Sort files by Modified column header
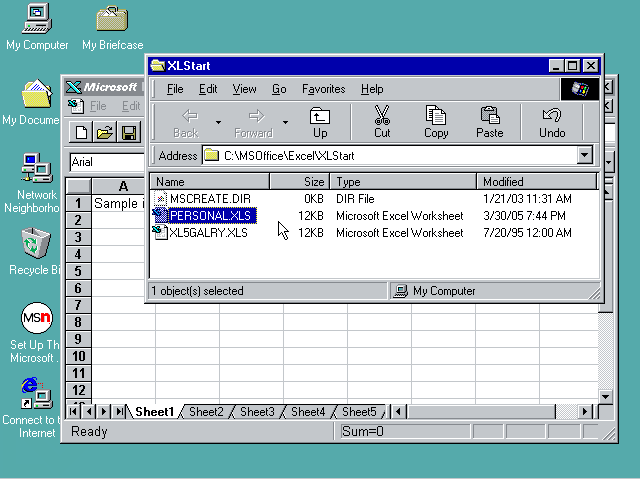 point(537,182)
